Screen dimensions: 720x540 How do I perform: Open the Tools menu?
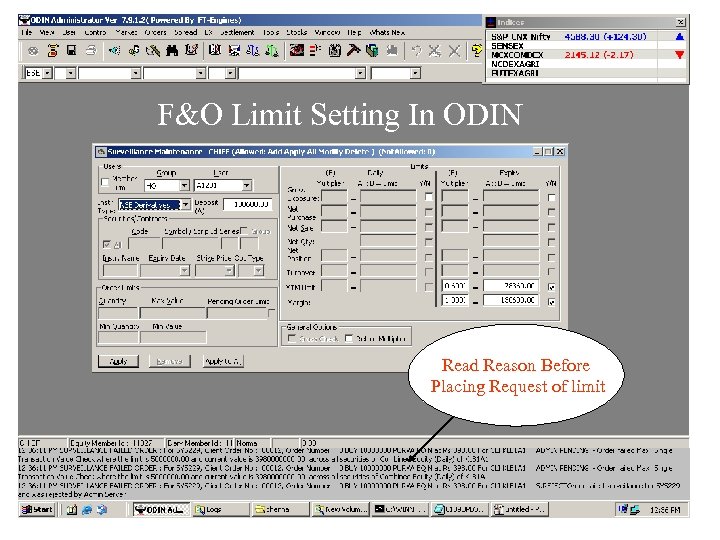tap(271, 33)
